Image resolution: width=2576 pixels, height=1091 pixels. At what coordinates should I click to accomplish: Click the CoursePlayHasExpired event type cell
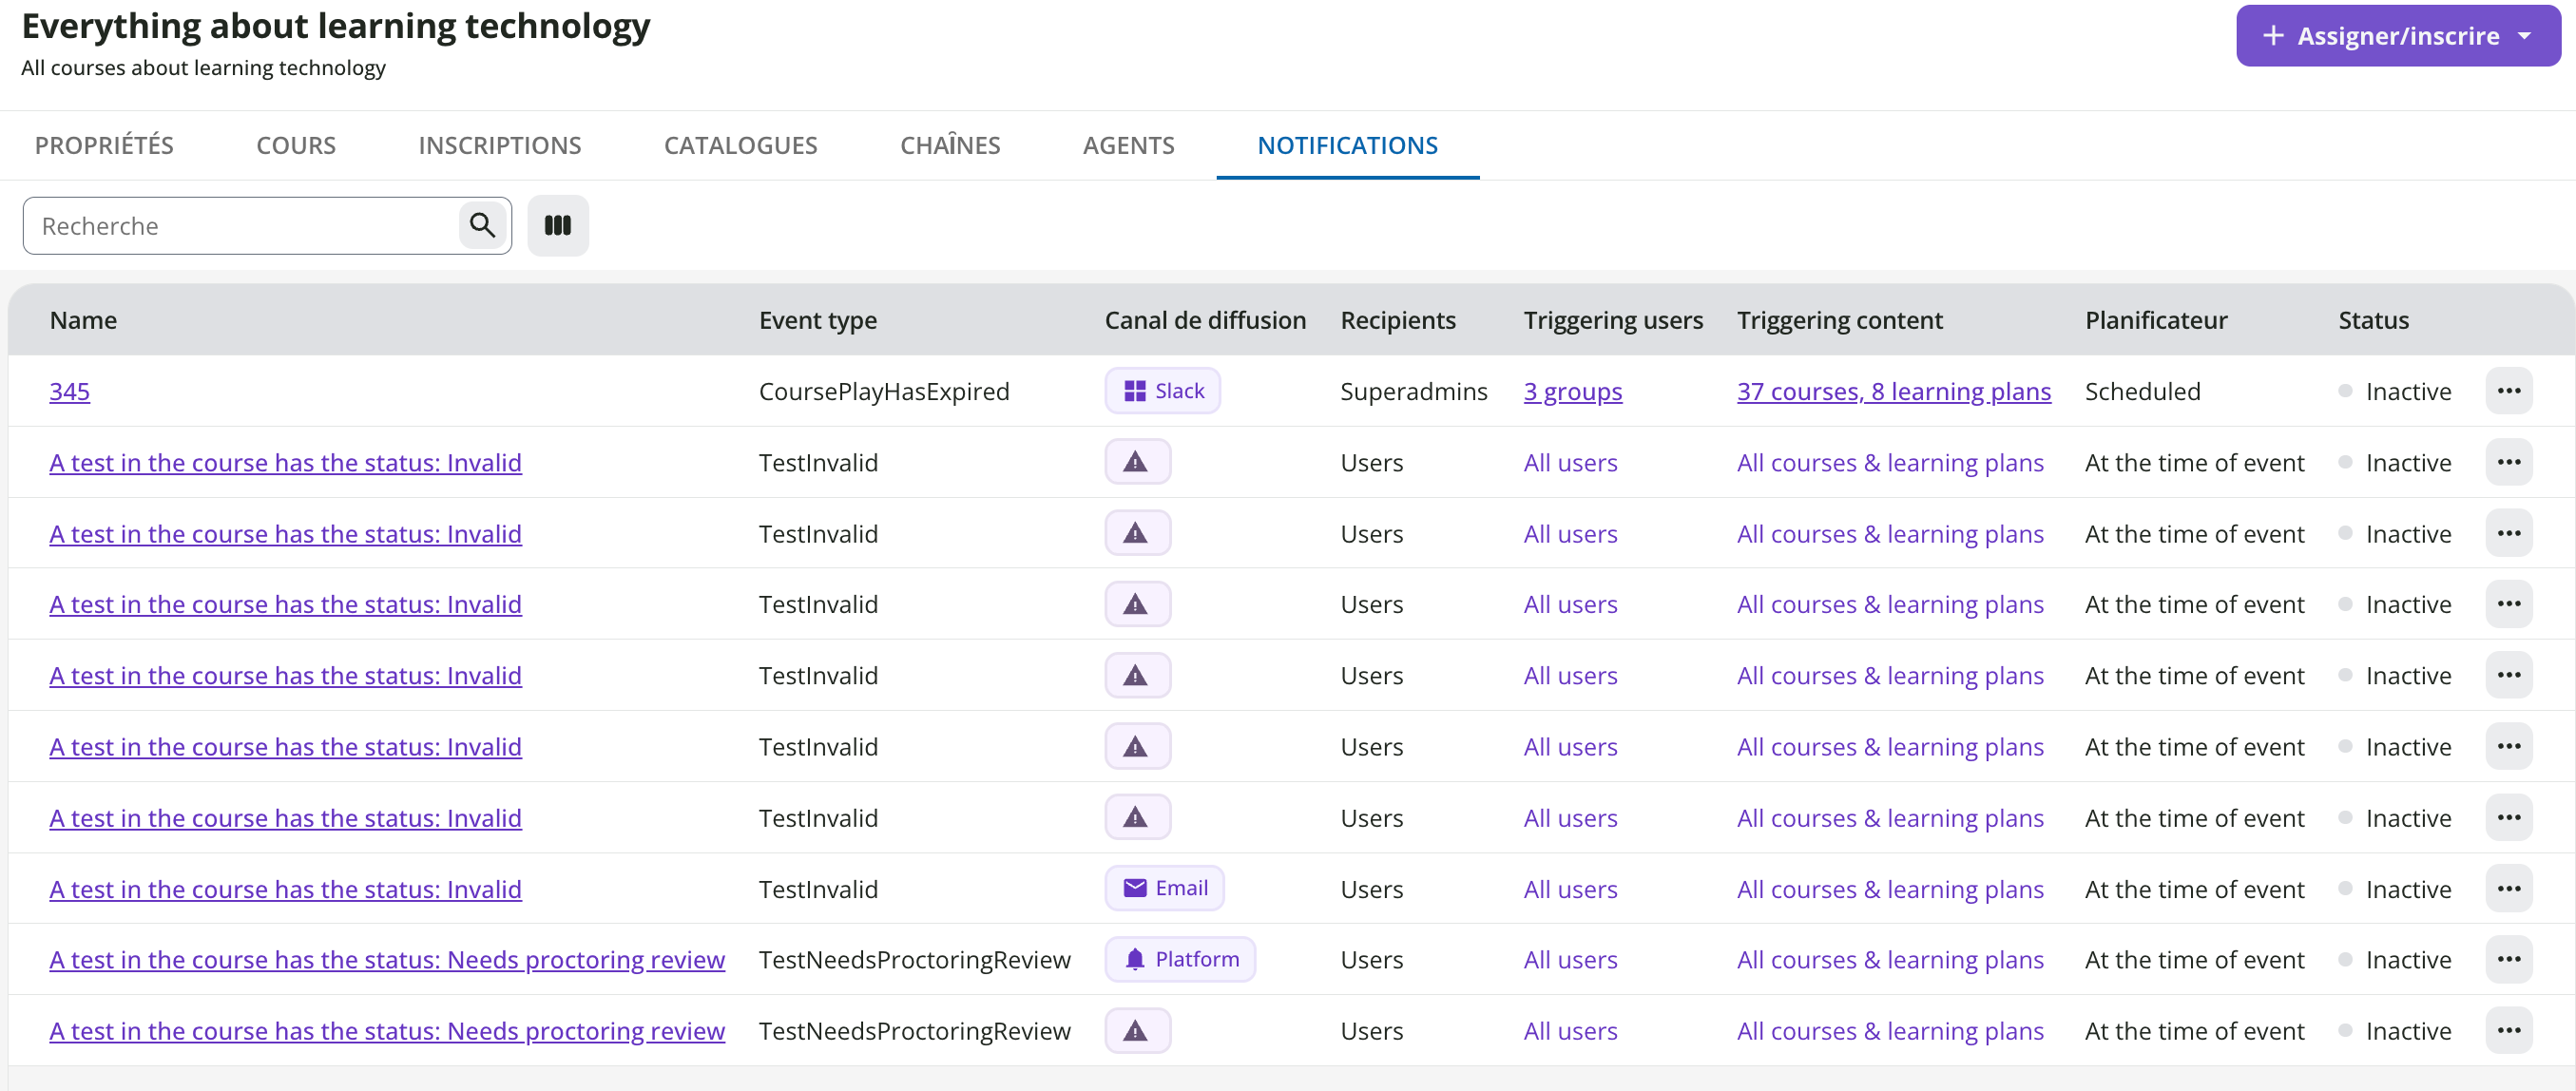[x=883, y=391]
